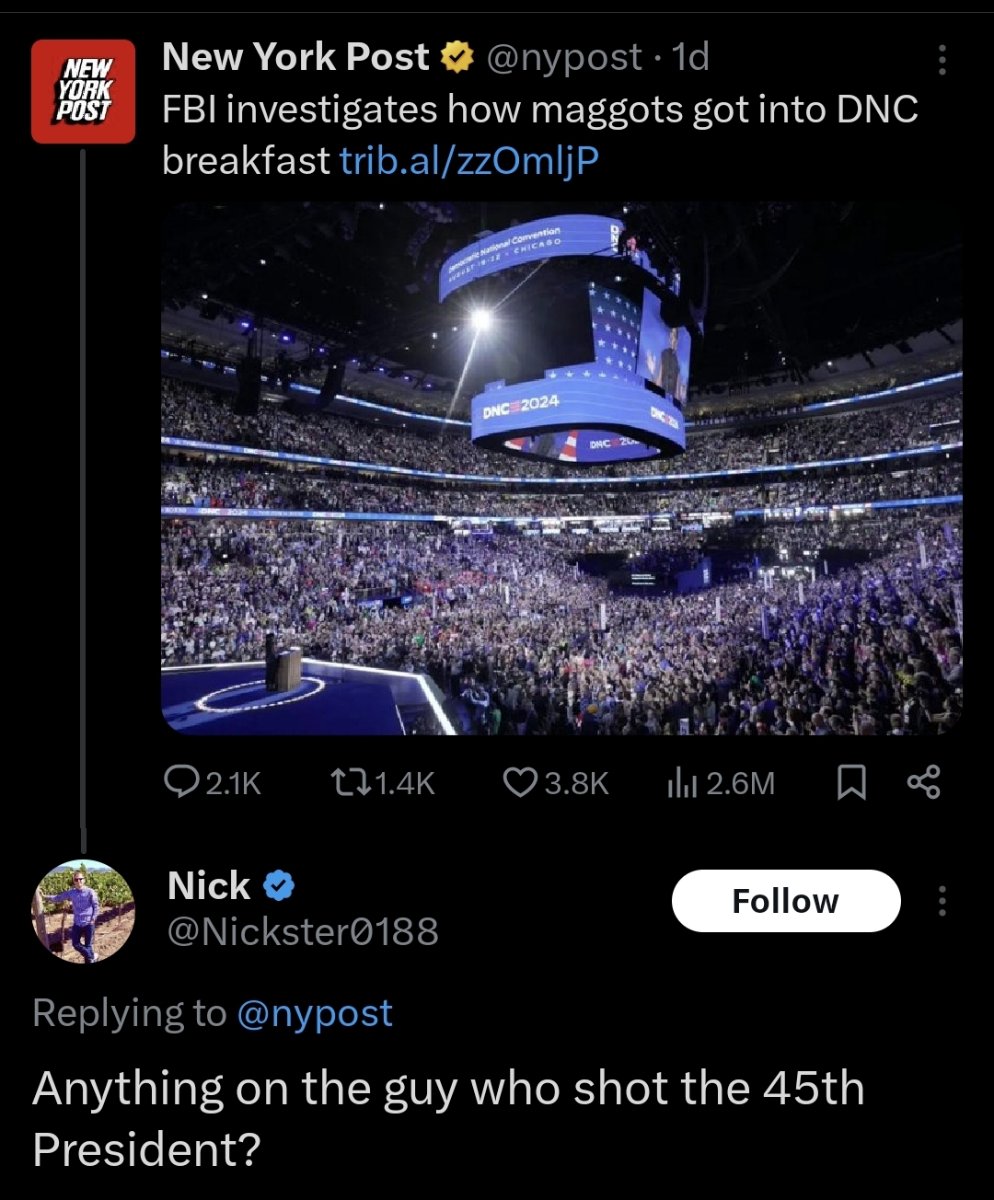Click New York Post gold verified badge
994x1200 pixels.
[456, 59]
